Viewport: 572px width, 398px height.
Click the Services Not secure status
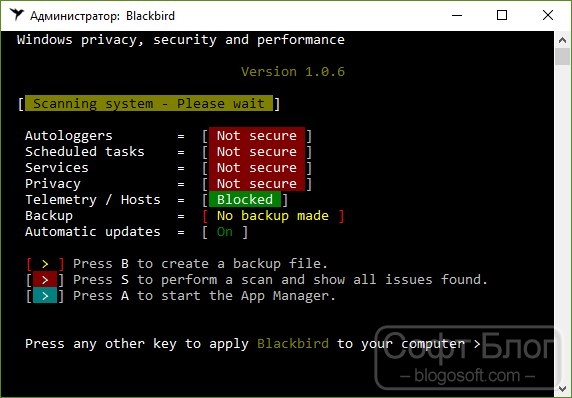[x=257, y=167]
